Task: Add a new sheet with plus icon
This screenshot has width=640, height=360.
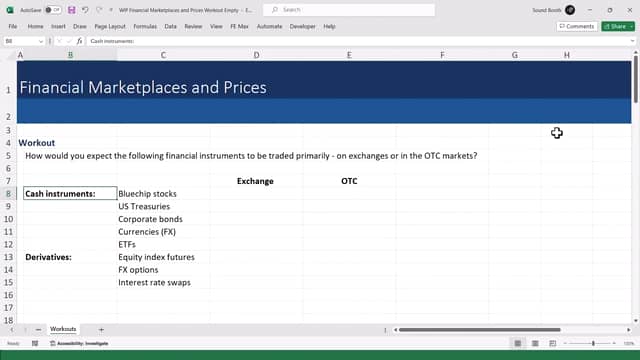Action: tap(101, 330)
